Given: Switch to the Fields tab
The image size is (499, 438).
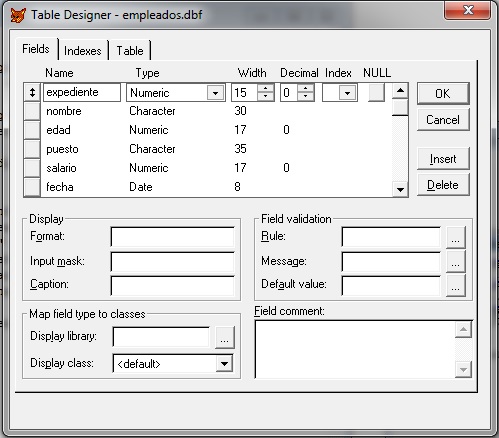Looking at the screenshot, I should pos(36,49).
